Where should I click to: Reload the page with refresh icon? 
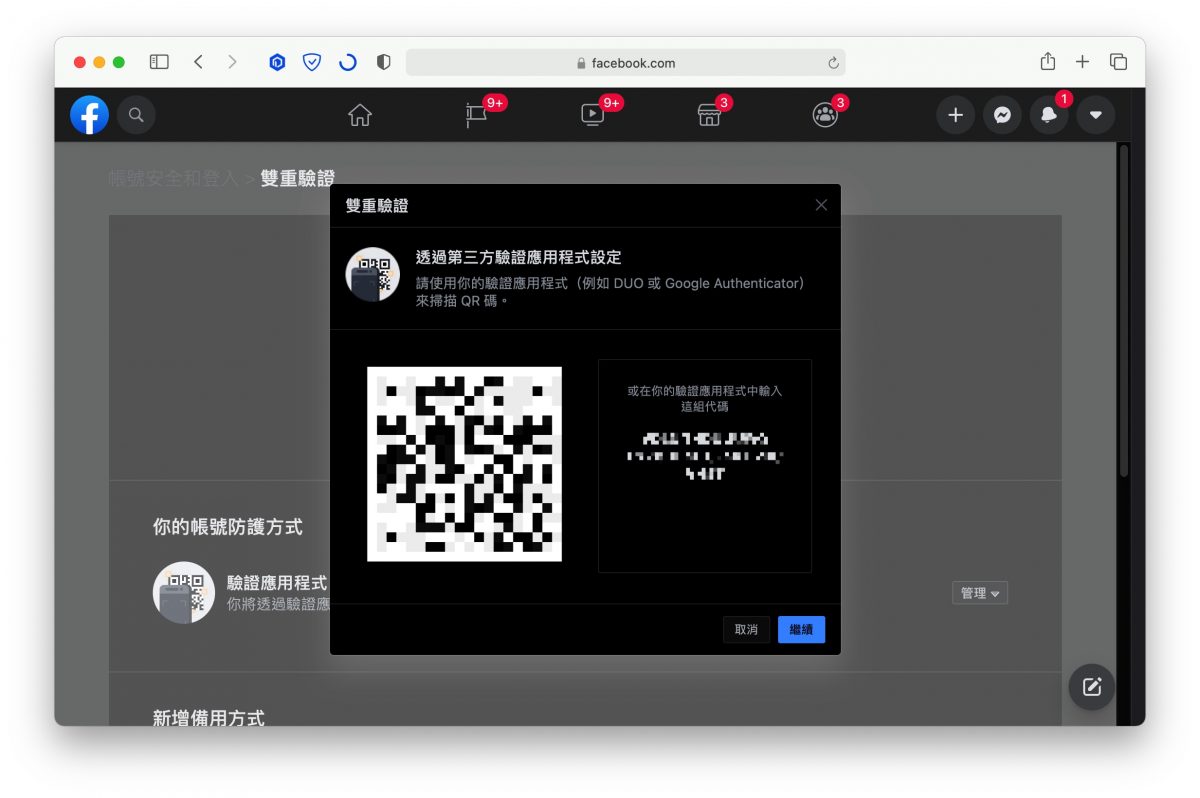[833, 63]
